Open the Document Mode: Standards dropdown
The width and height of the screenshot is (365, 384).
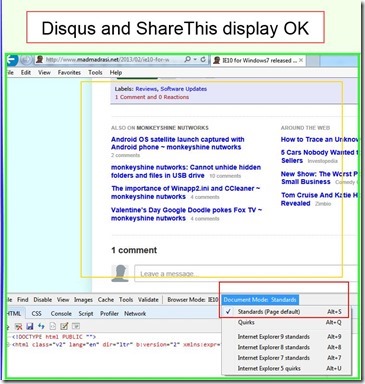[x=260, y=300]
